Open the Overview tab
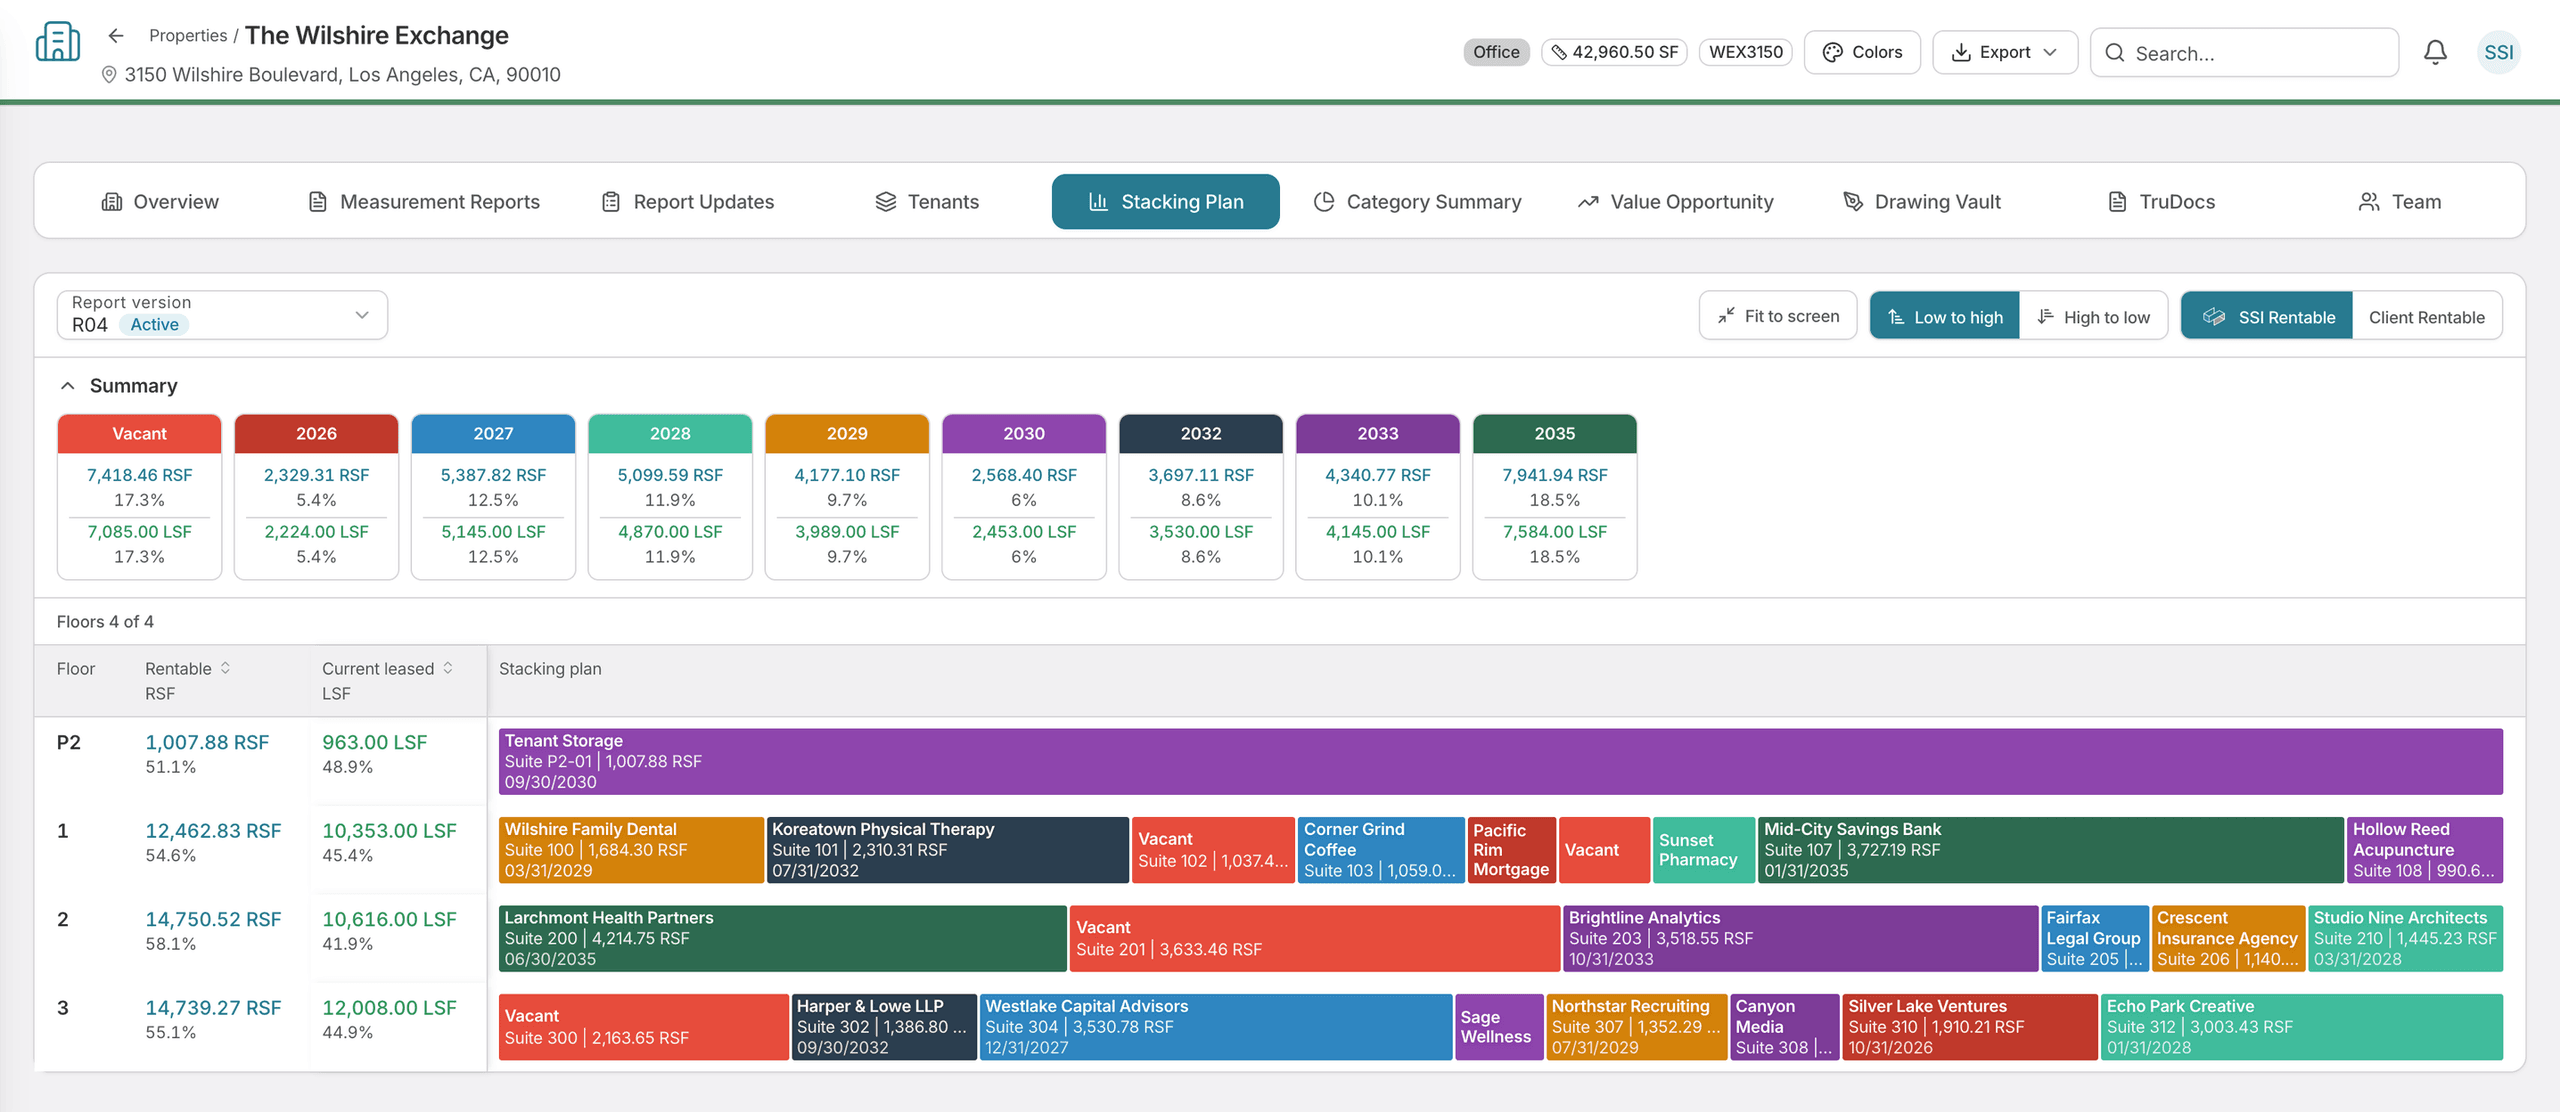Image resolution: width=2560 pixels, height=1112 pixels. (160, 202)
